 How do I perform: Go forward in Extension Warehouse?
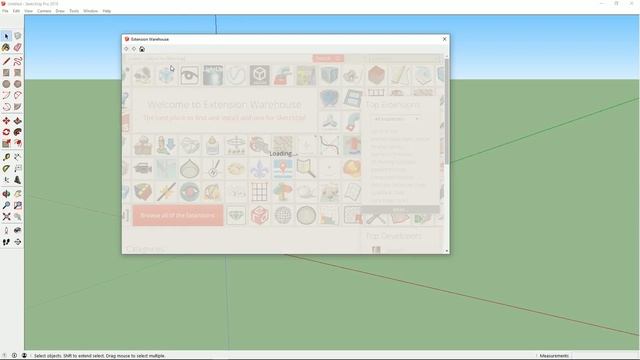[134, 49]
